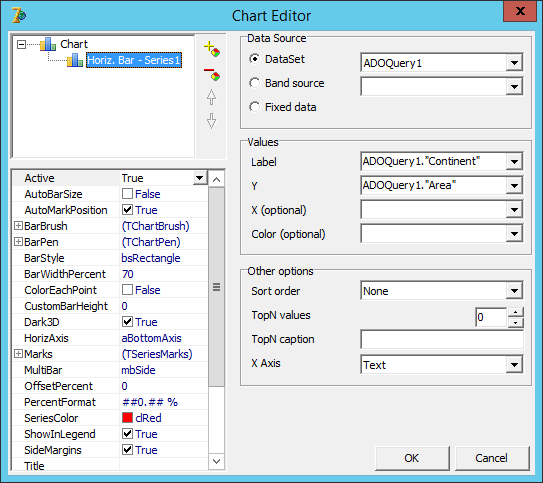Click the red SeriesColor swatch
This screenshot has height=483, width=543.
point(127,418)
